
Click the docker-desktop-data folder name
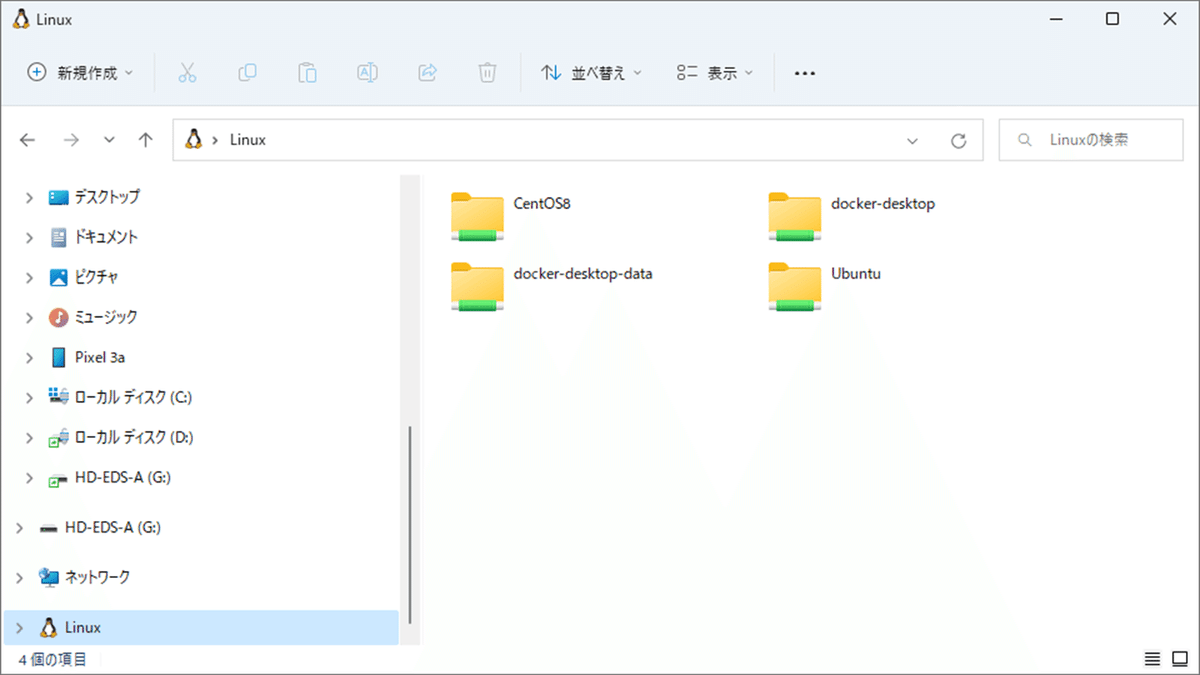click(x=583, y=273)
